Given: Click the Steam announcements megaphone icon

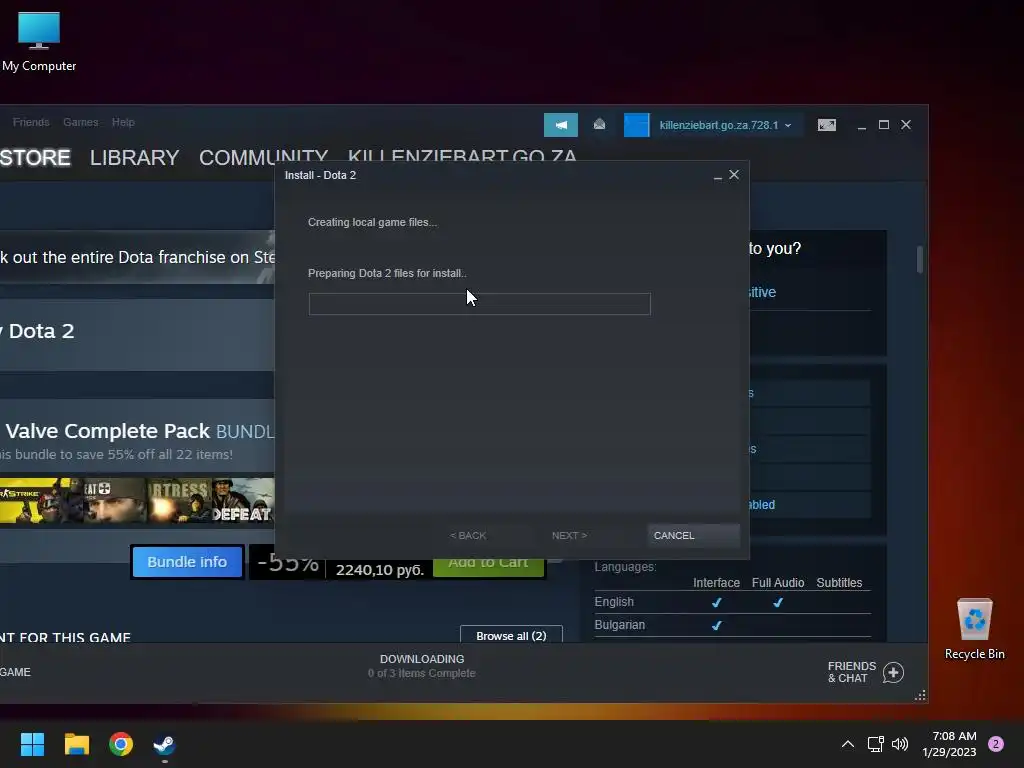Looking at the screenshot, I should click(x=560, y=125).
